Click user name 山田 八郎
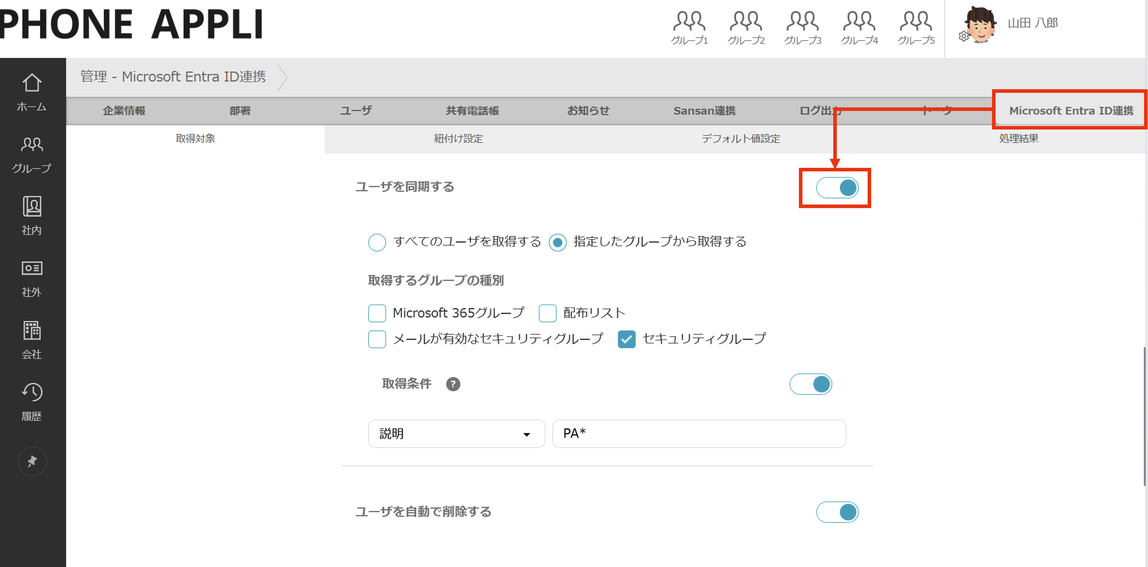 pos(1032,23)
